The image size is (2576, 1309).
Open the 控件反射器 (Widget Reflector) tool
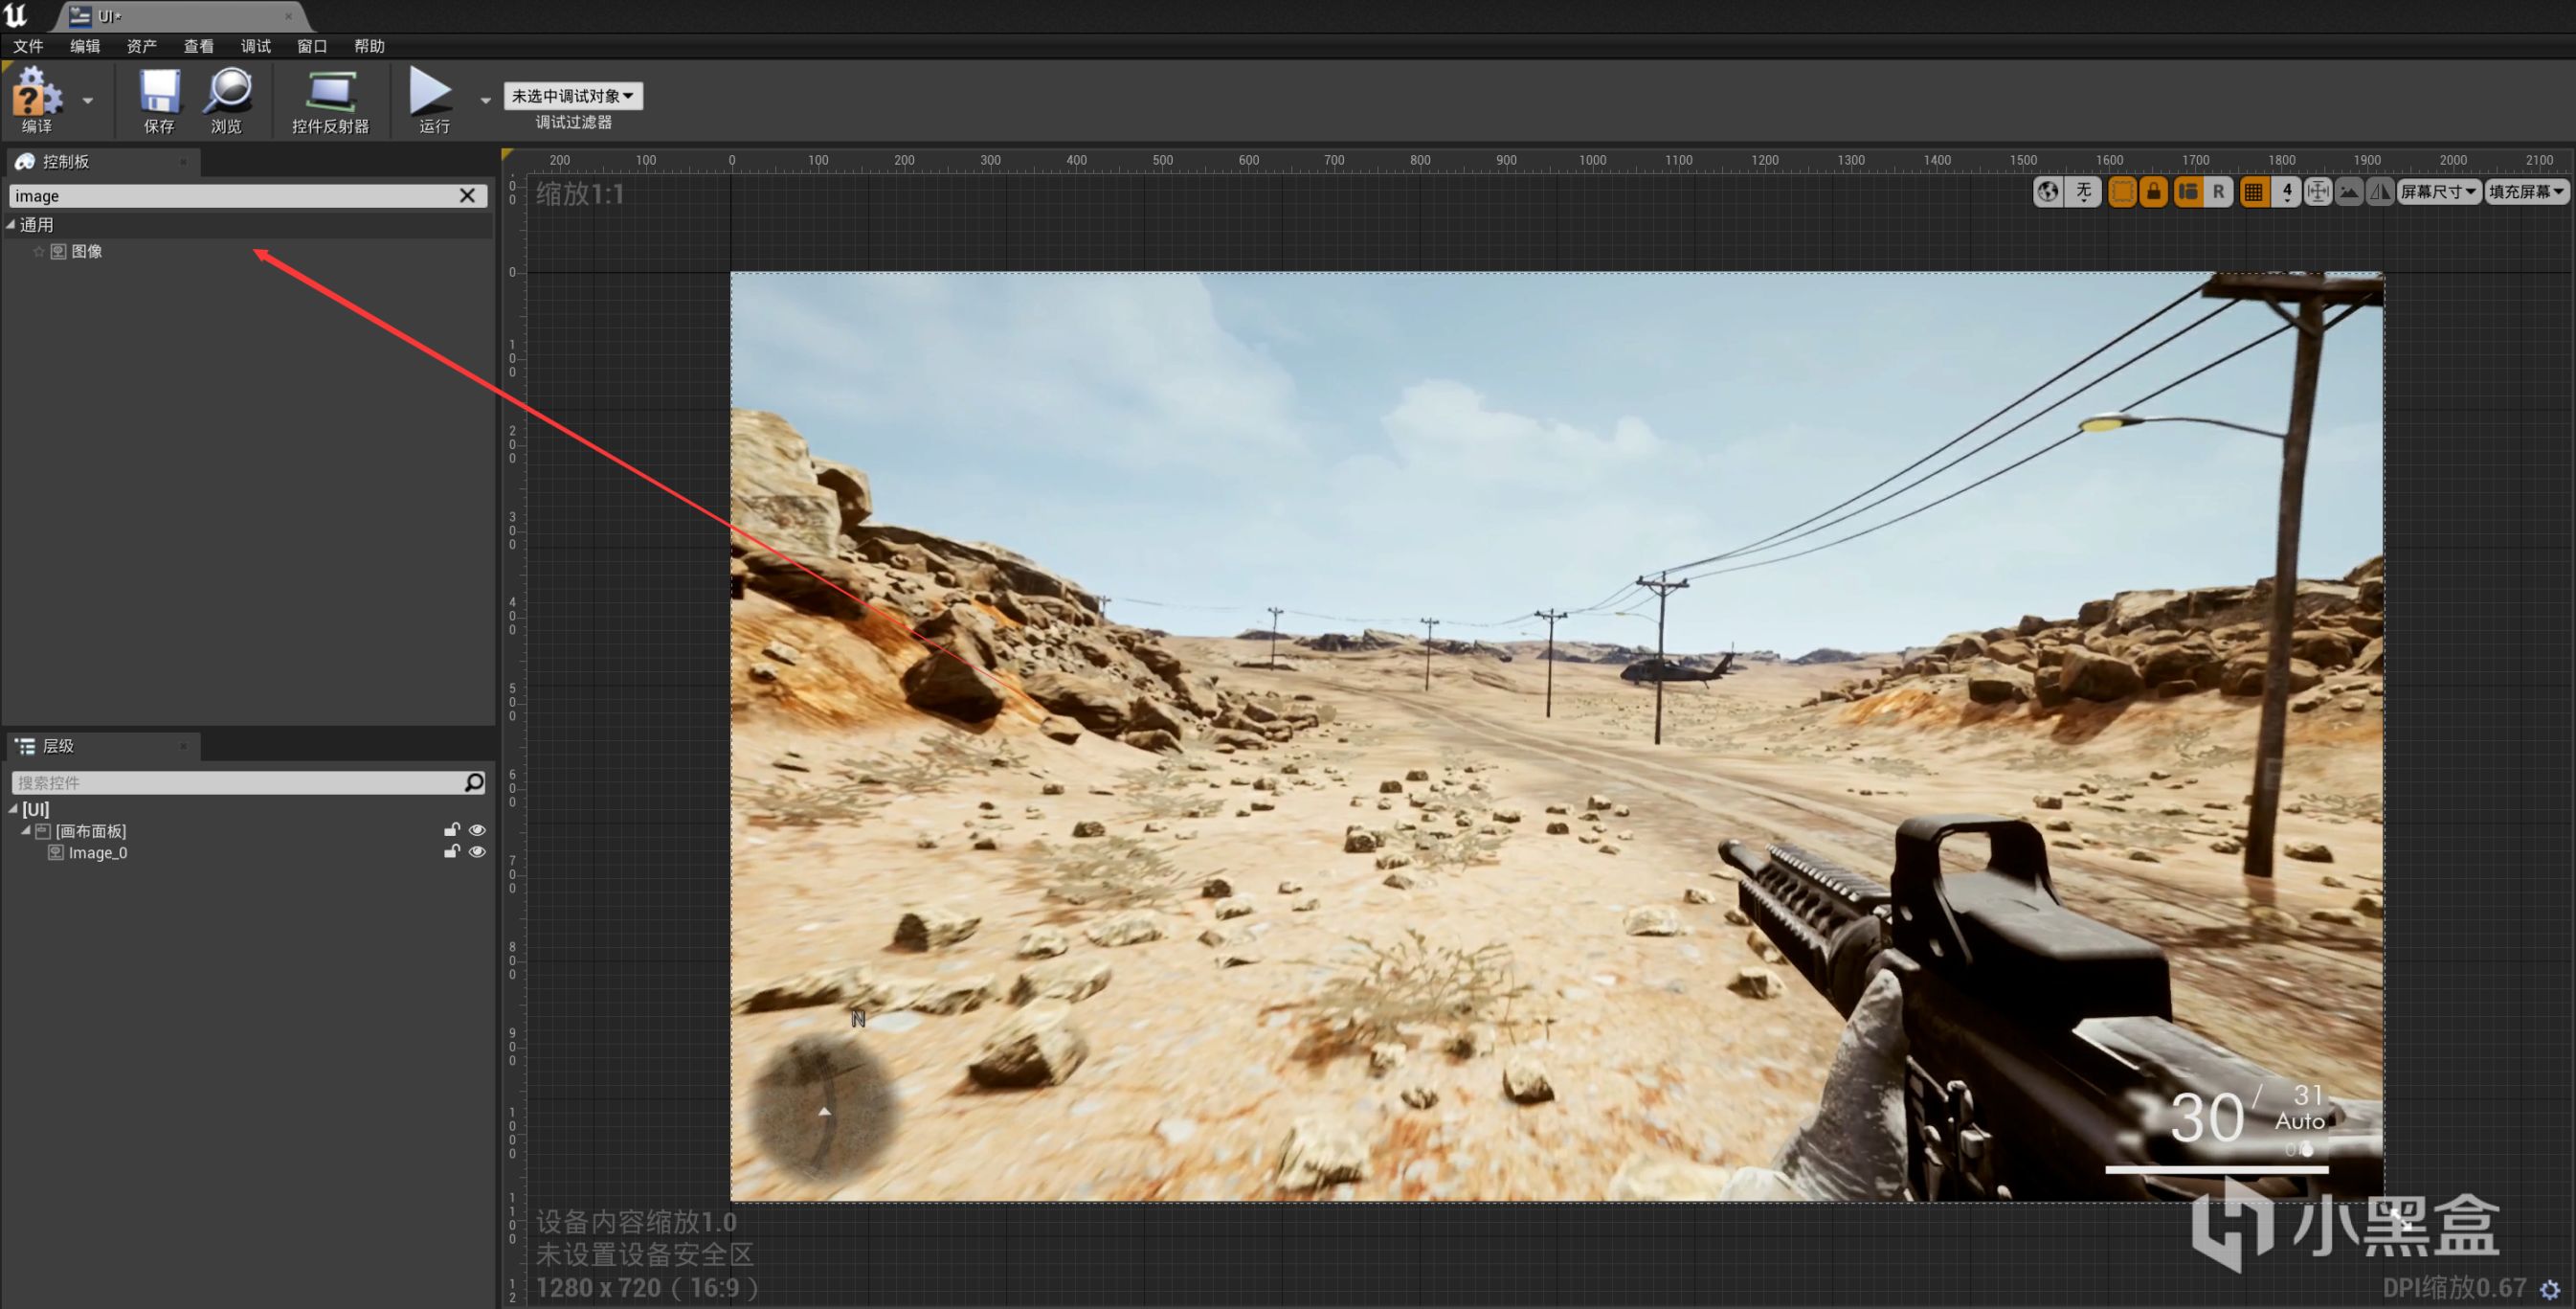click(x=330, y=100)
